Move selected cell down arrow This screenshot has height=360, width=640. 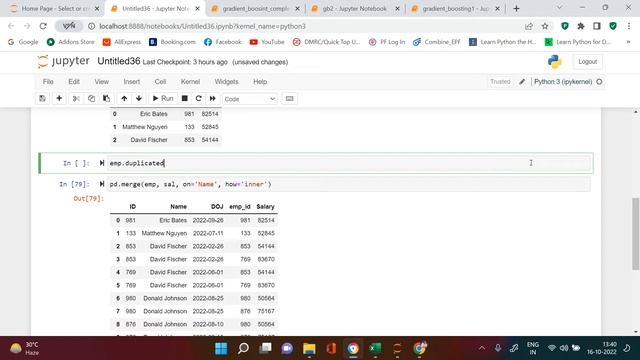tap(139, 99)
